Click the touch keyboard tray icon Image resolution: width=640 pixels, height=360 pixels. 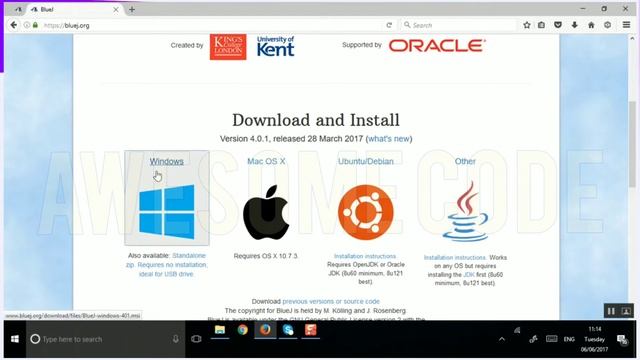coord(551,339)
